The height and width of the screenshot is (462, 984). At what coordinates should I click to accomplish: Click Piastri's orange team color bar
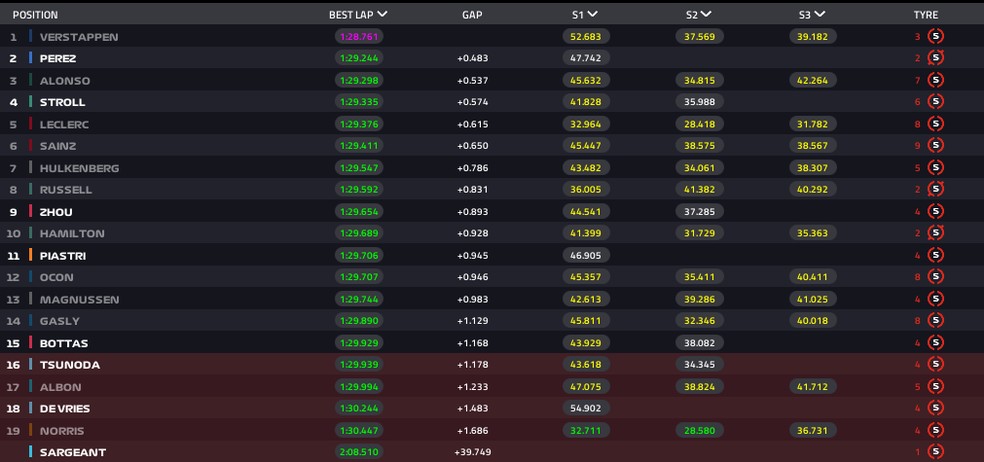pos(31,255)
